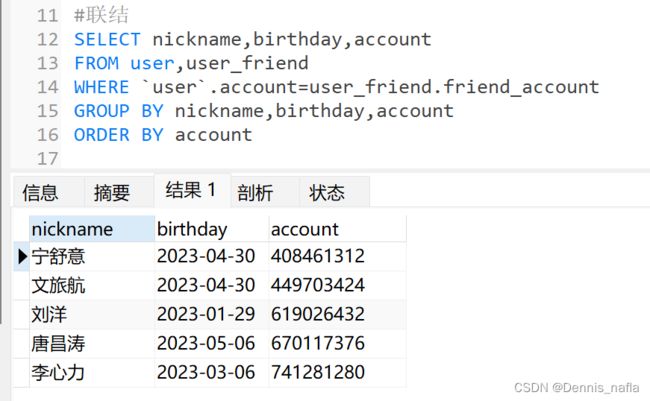
Task: Select the cell 宁舒意
Action: 92,256
